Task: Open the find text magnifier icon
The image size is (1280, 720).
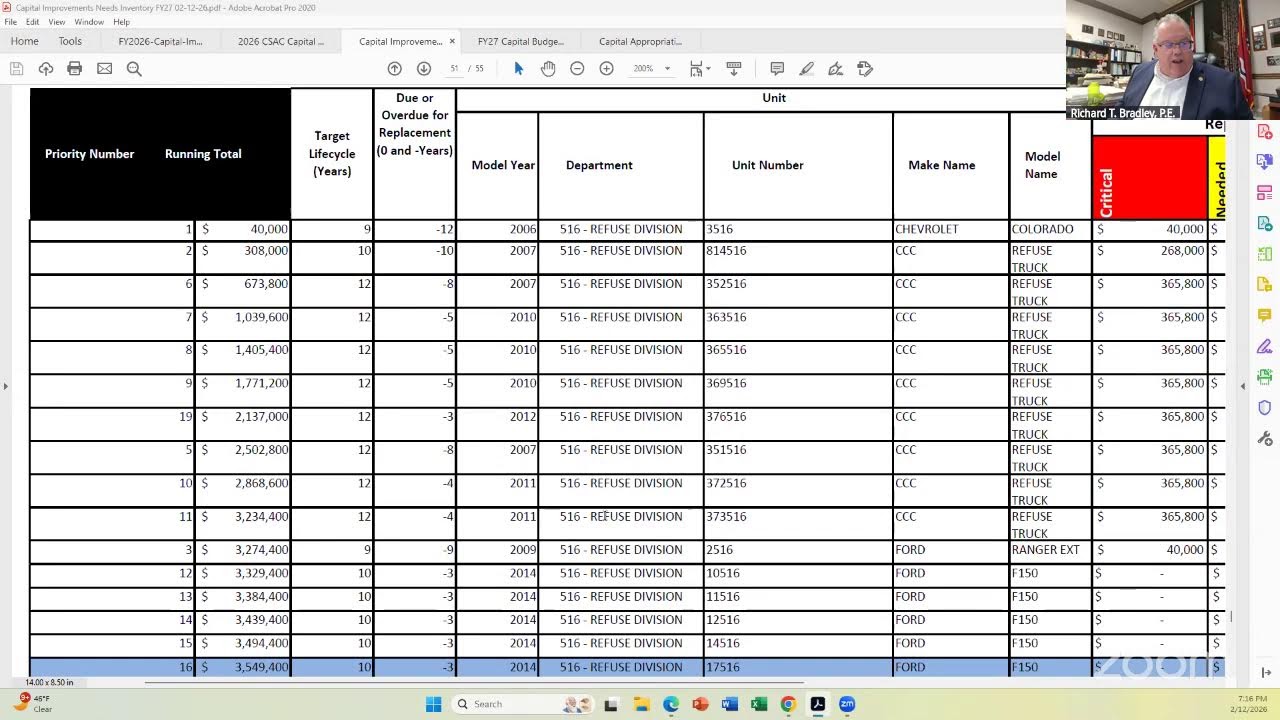Action: tap(134, 69)
